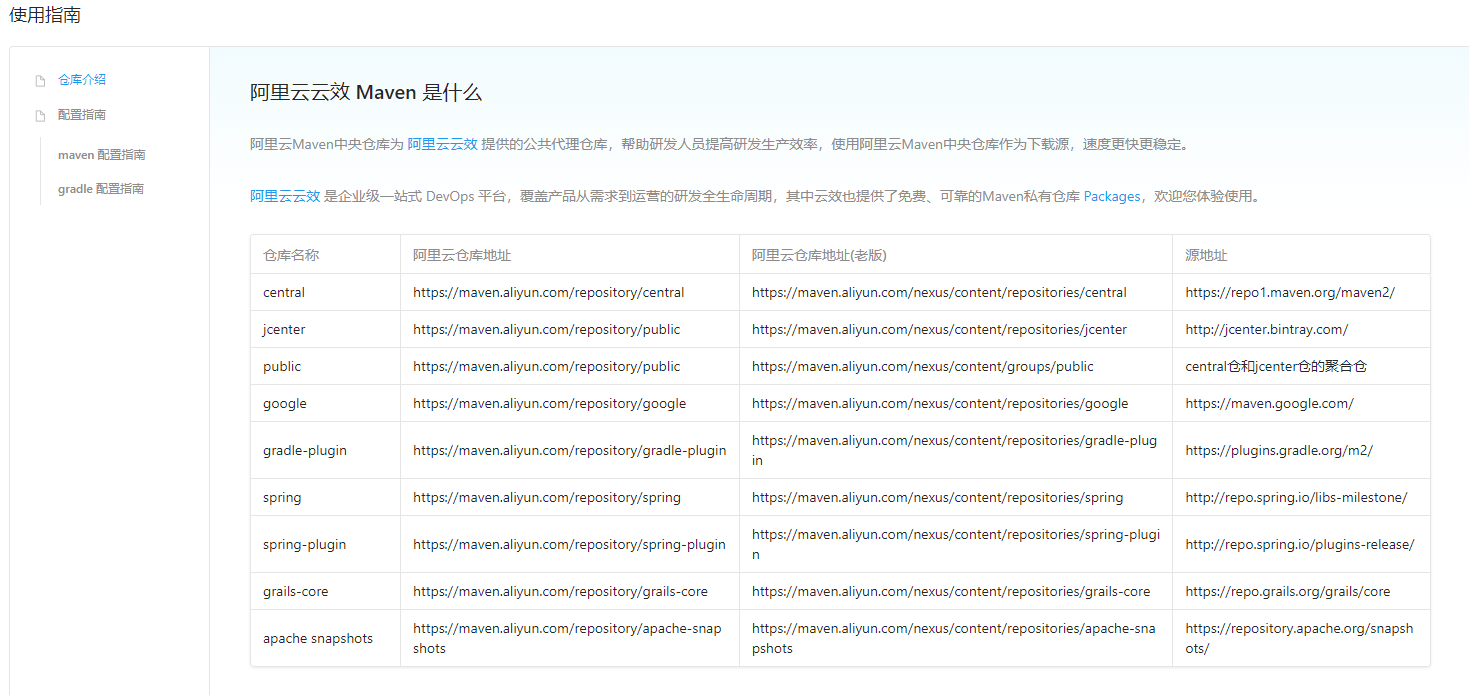Image resolution: width=1469 pixels, height=695 pixels.
Task: Click the jcenter row's repository/public URL
Action: pos(547,330)
